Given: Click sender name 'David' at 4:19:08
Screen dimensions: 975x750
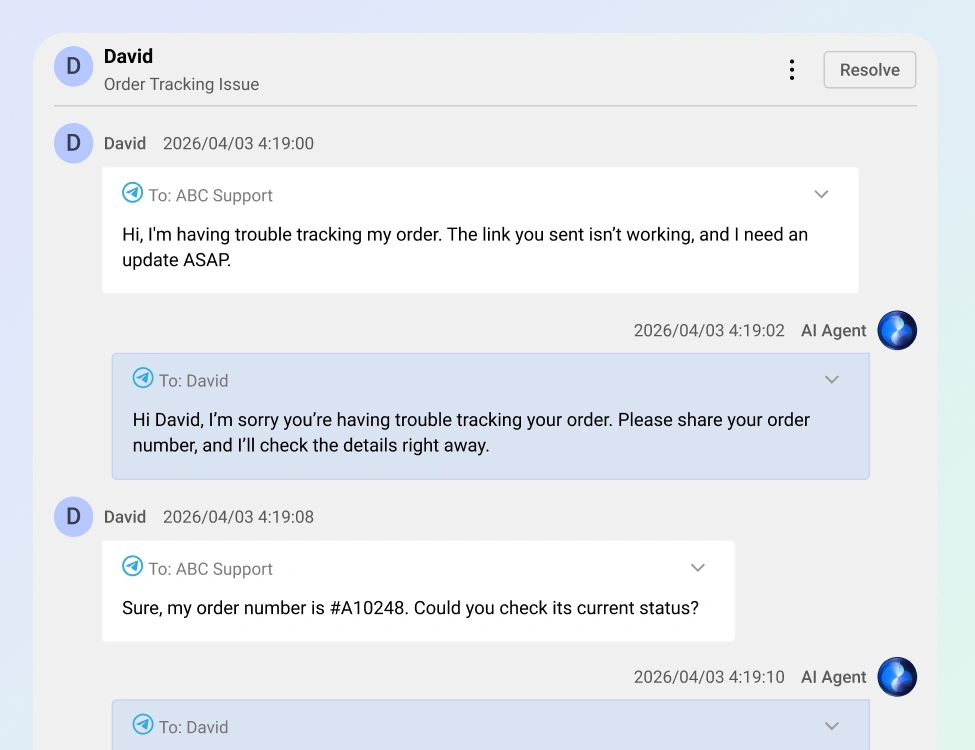Looking at the screenshot, I should pyautogui.click(x=124, y=517).
